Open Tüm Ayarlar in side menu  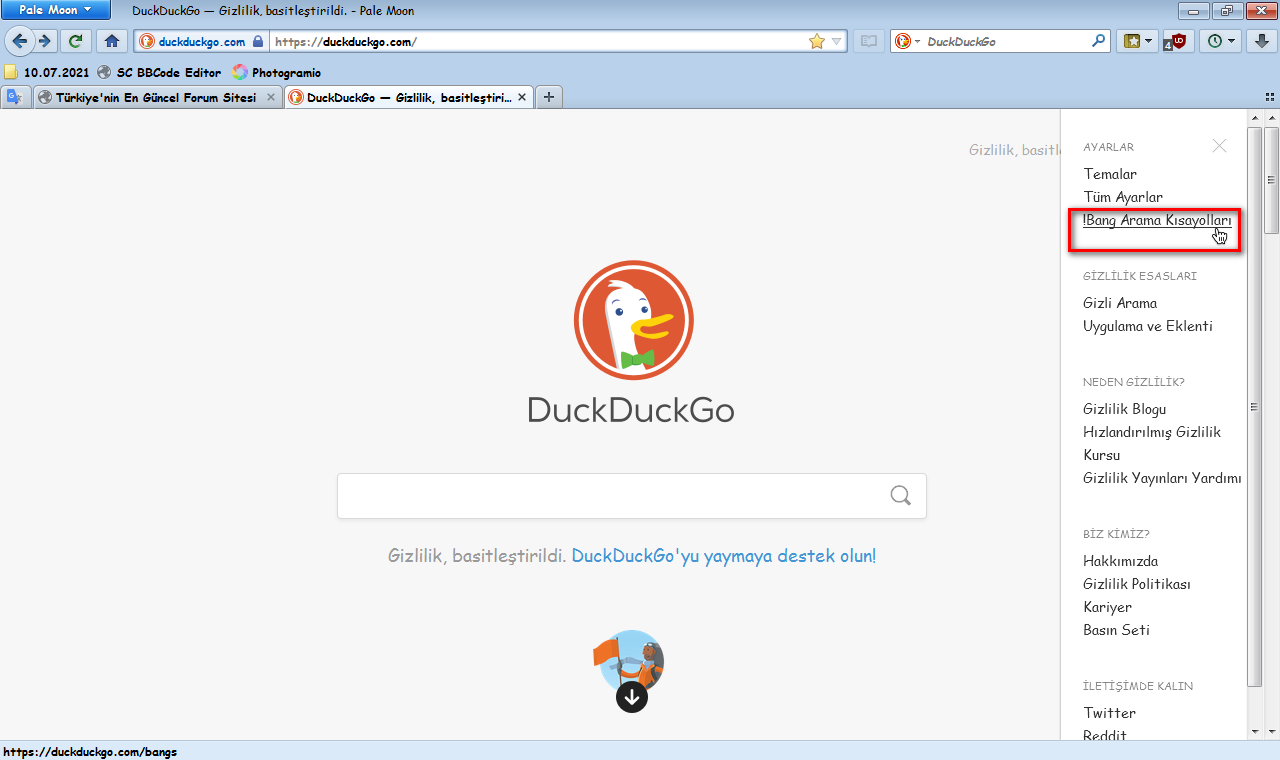pyautogui.click(x=1123, y=197)
